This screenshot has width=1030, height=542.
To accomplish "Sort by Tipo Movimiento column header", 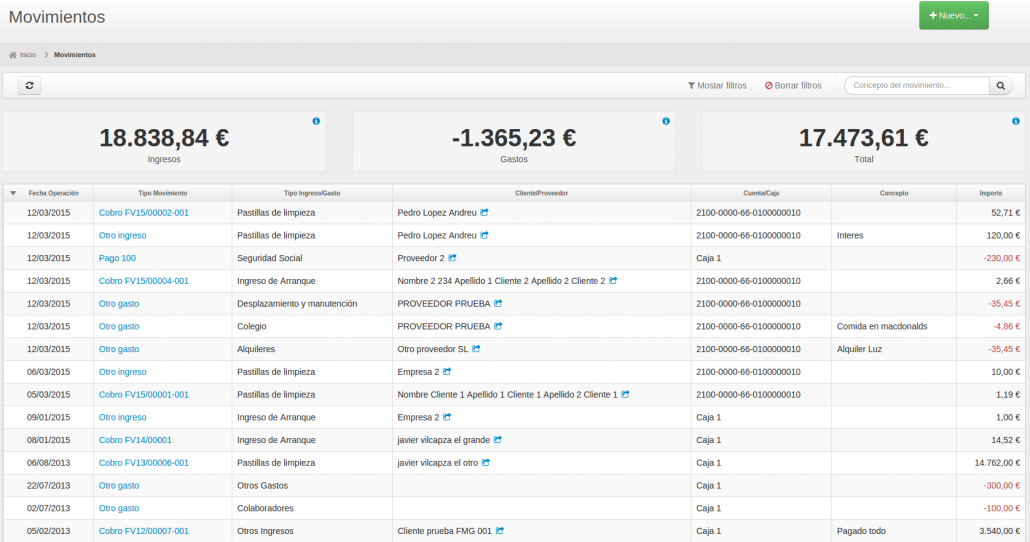I will (x=162, y=193).
